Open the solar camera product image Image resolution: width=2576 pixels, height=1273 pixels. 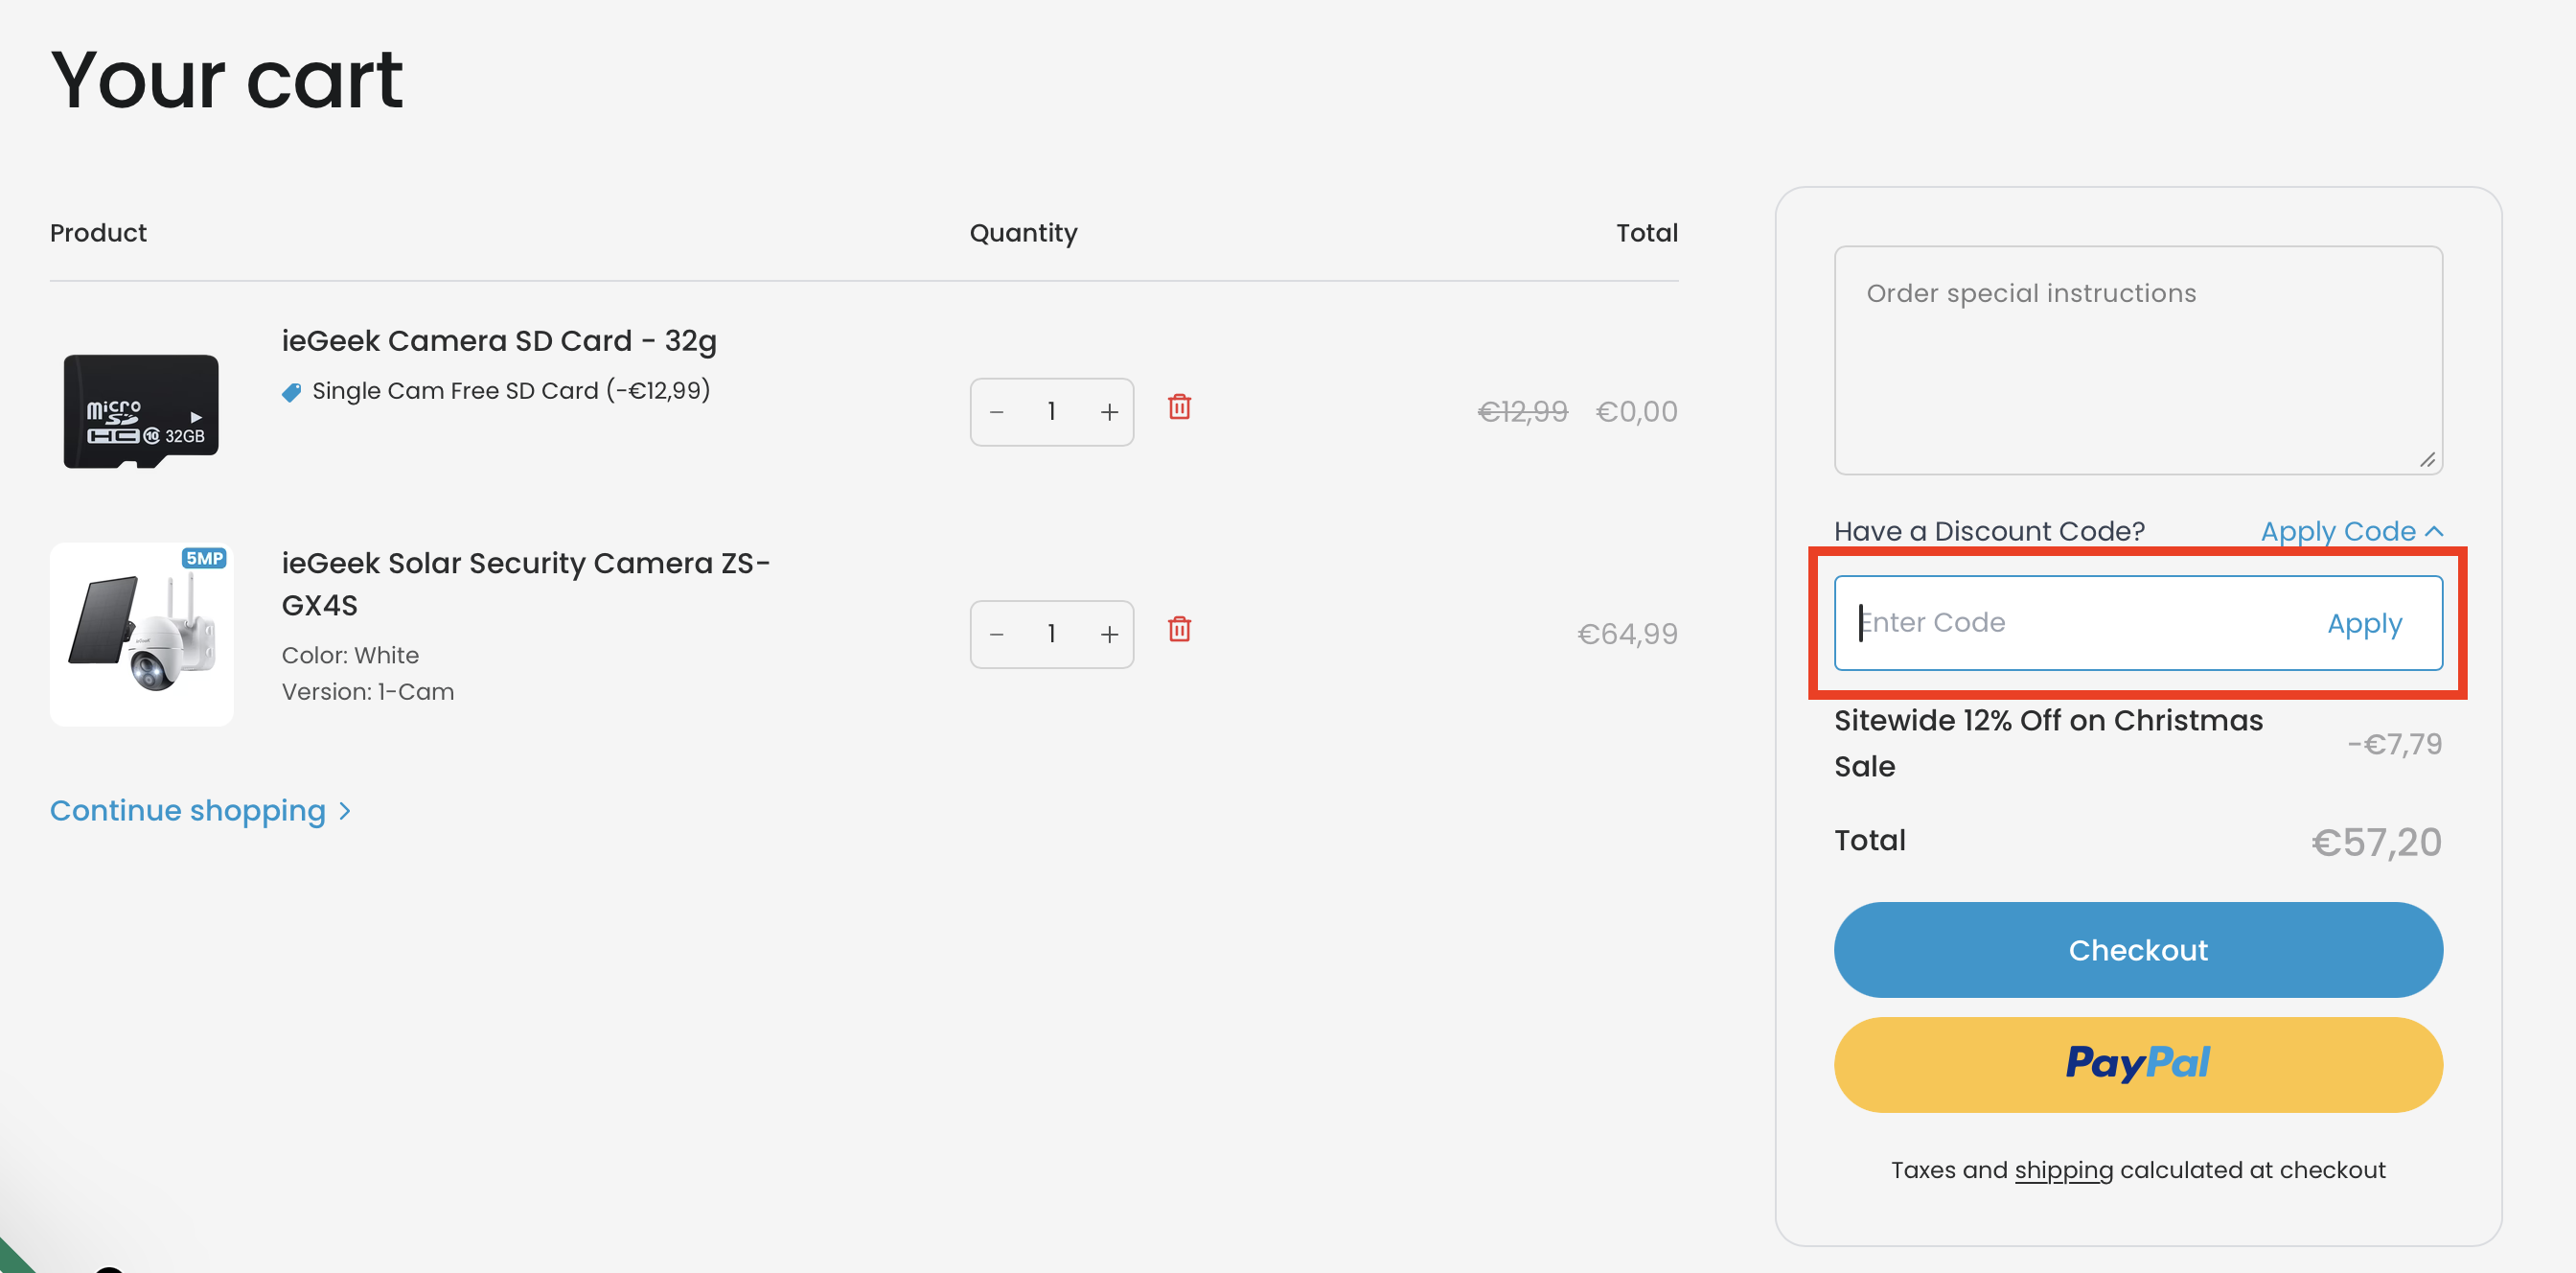pyautogui.click(x=141, y=634)
